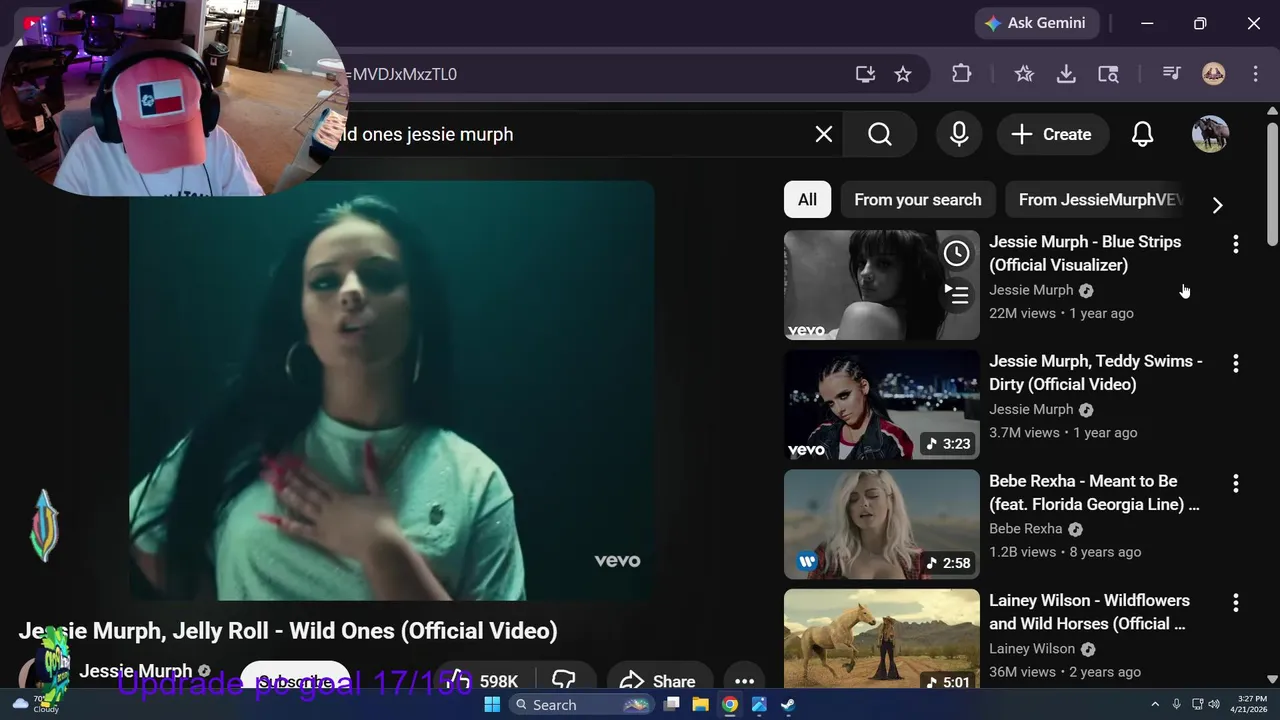Click the Lainey Wilson channel name
The height and width of the screenshot is (720, 1280).
click(x=1032, y=648)
